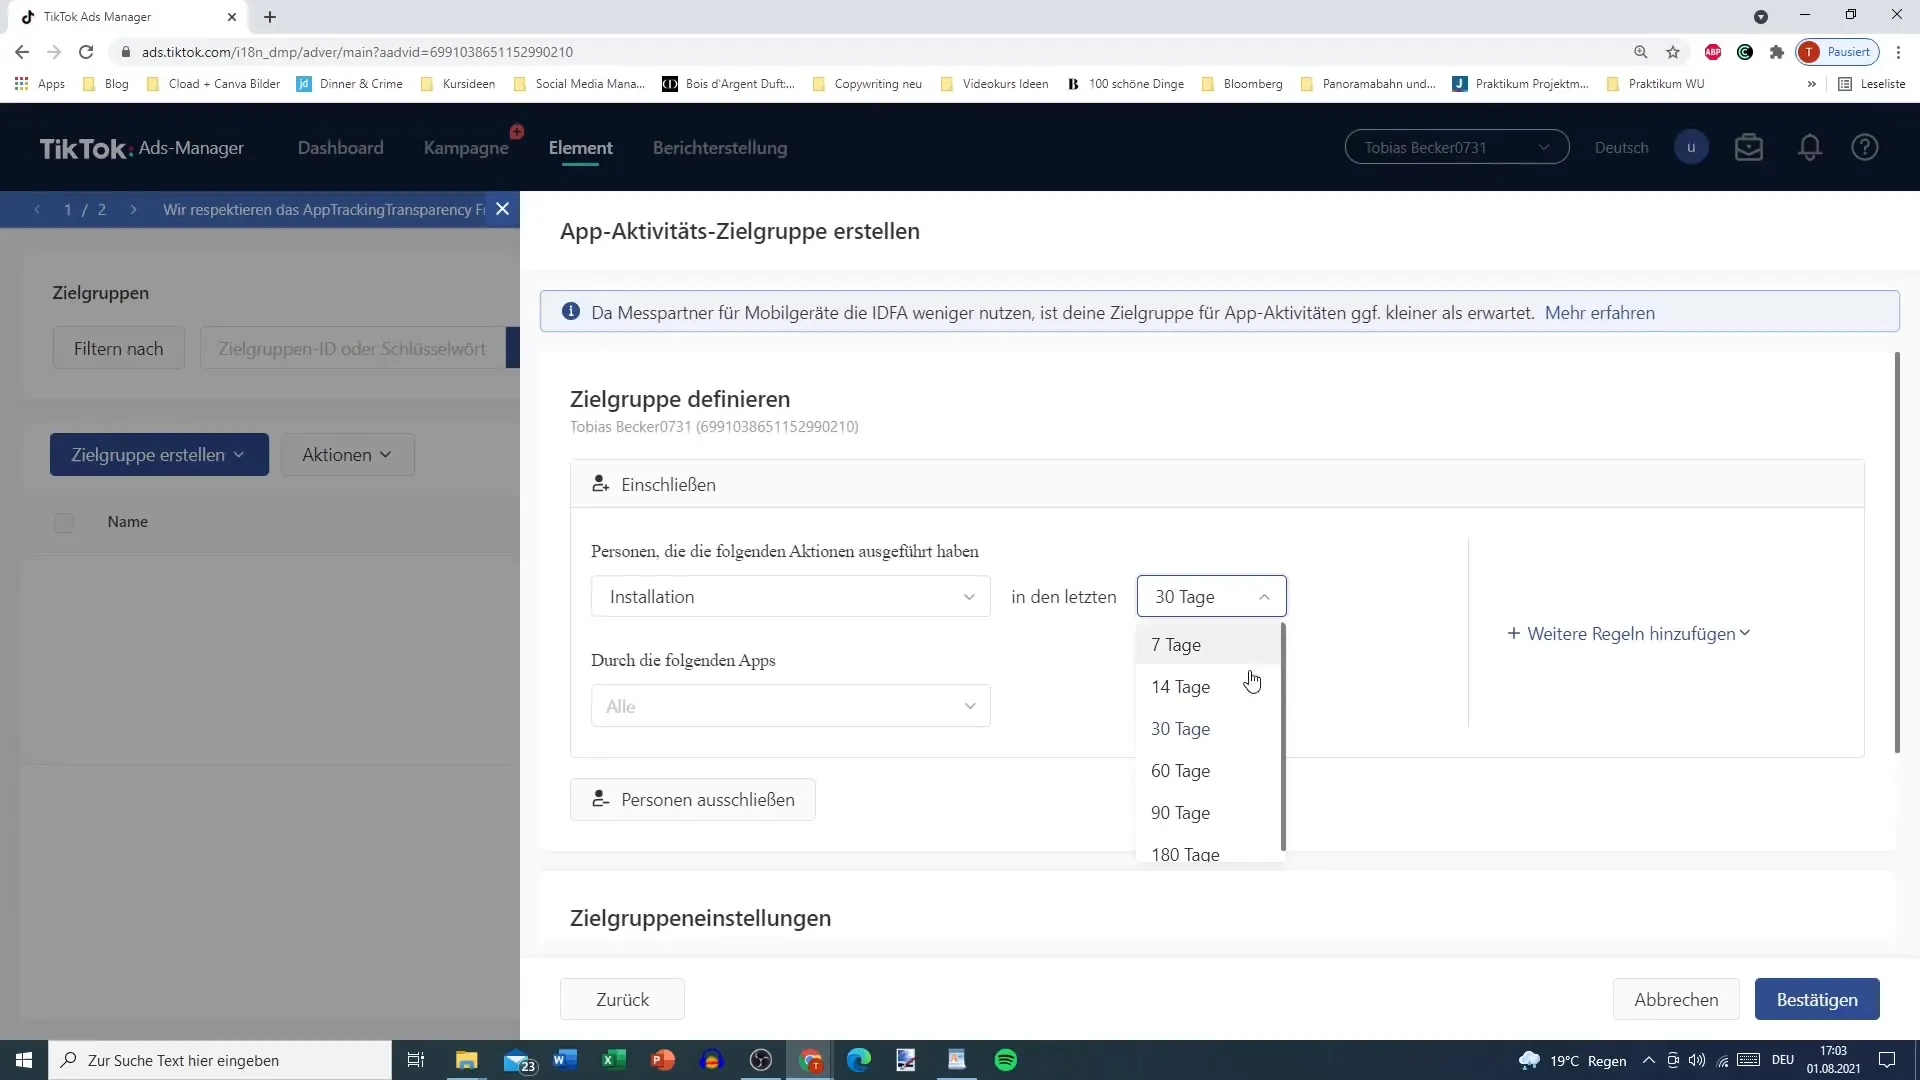Viewport: 1920px width, 1080px height.
Task: Click the panel's vertical scrollbar
Action: coord(1897,552)
